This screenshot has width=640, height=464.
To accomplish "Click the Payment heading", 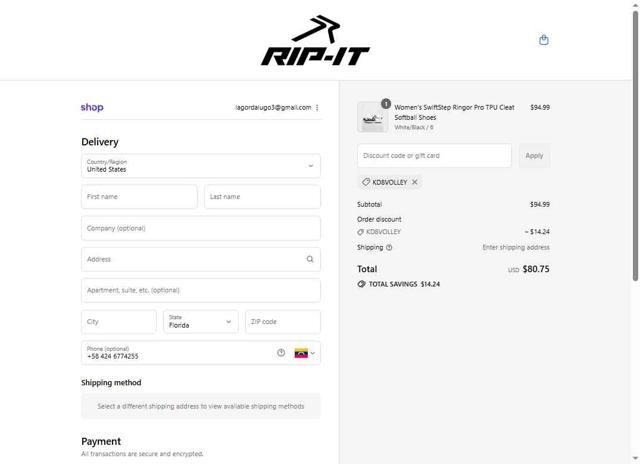I will (101, 441).
